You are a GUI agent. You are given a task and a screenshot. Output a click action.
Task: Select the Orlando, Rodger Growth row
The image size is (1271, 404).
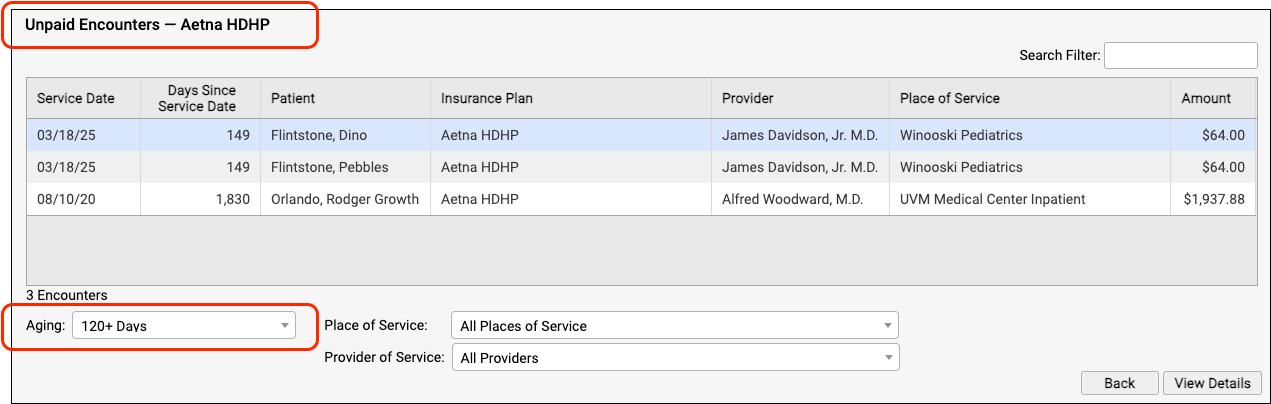pos(641,199)
